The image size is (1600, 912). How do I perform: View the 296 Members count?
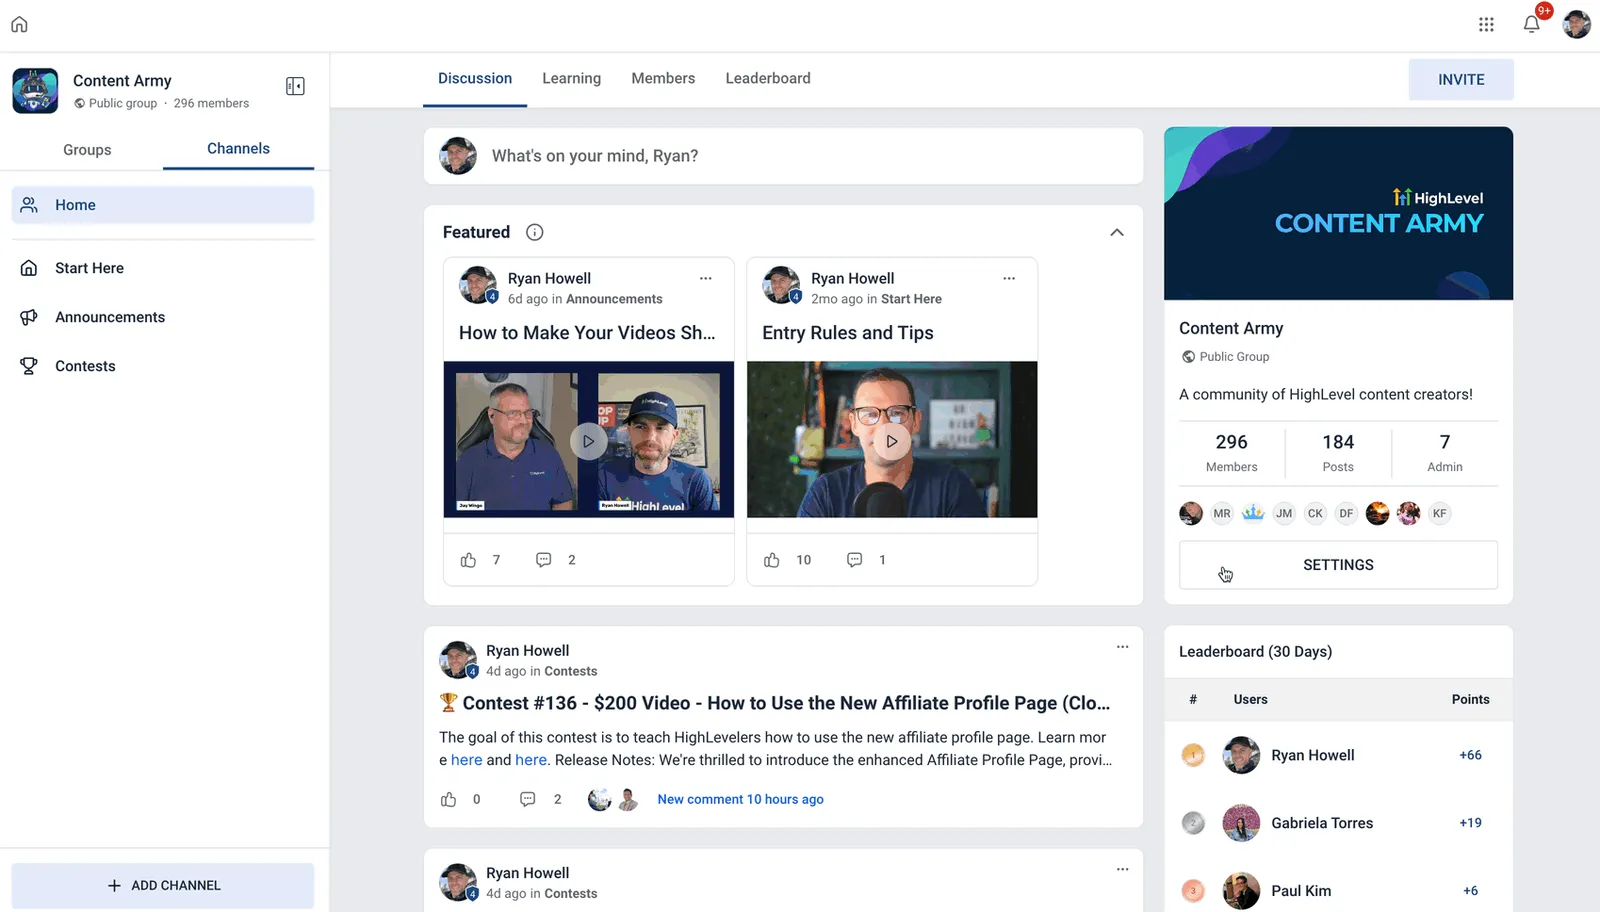tap(1231, 453)
